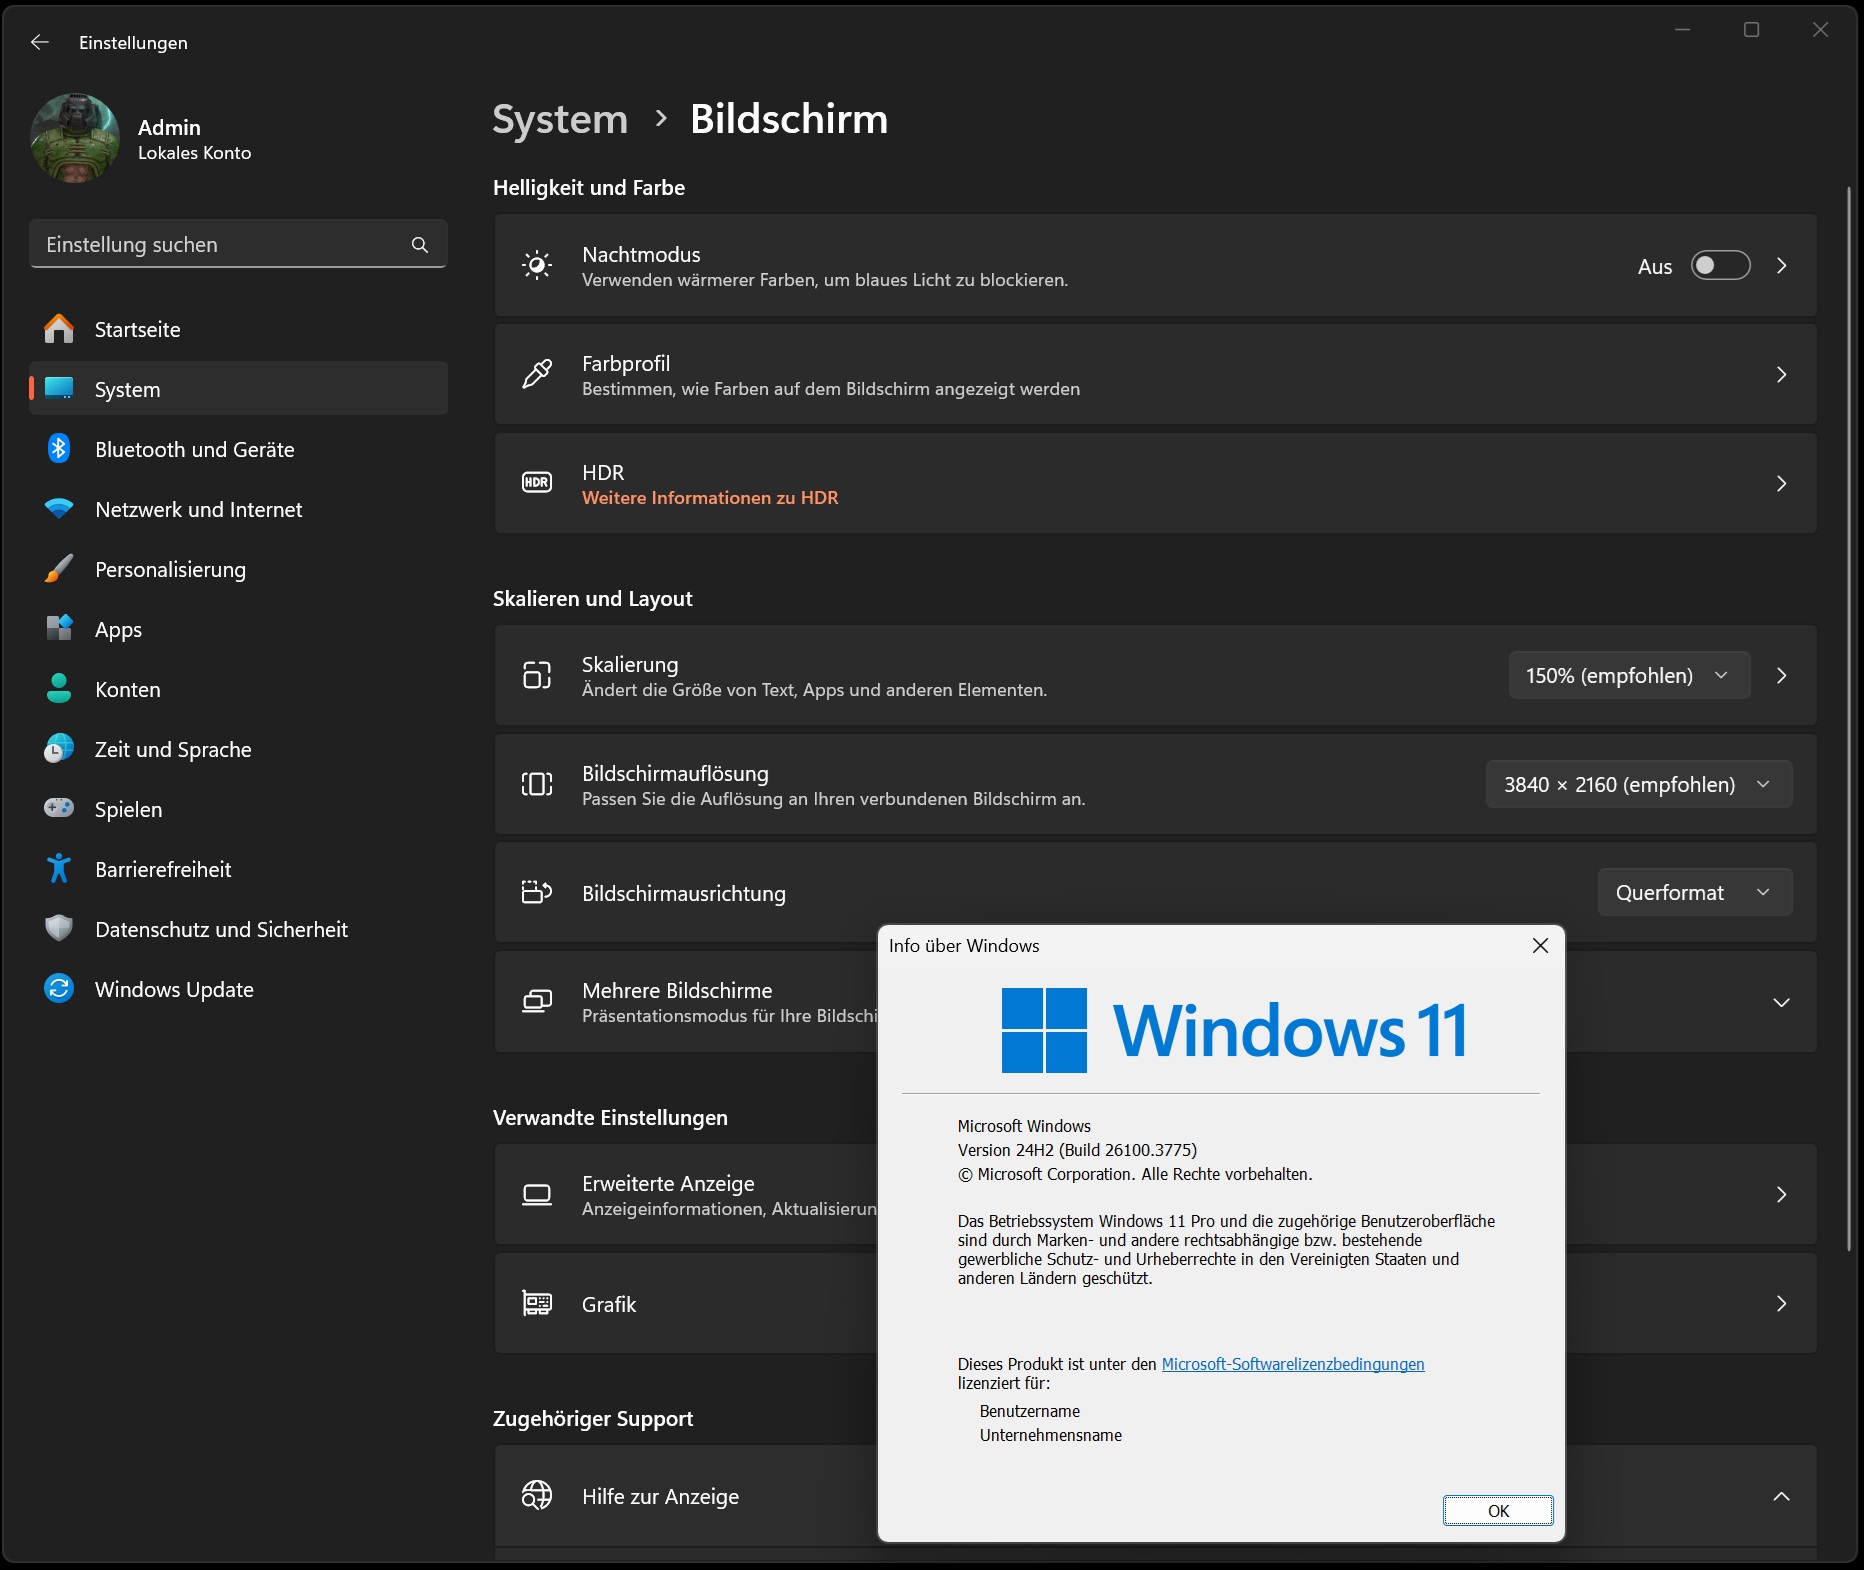Expand the Mehrere Bildschirme section
This screenshot has width=1864, height=1570.
1781,1002
